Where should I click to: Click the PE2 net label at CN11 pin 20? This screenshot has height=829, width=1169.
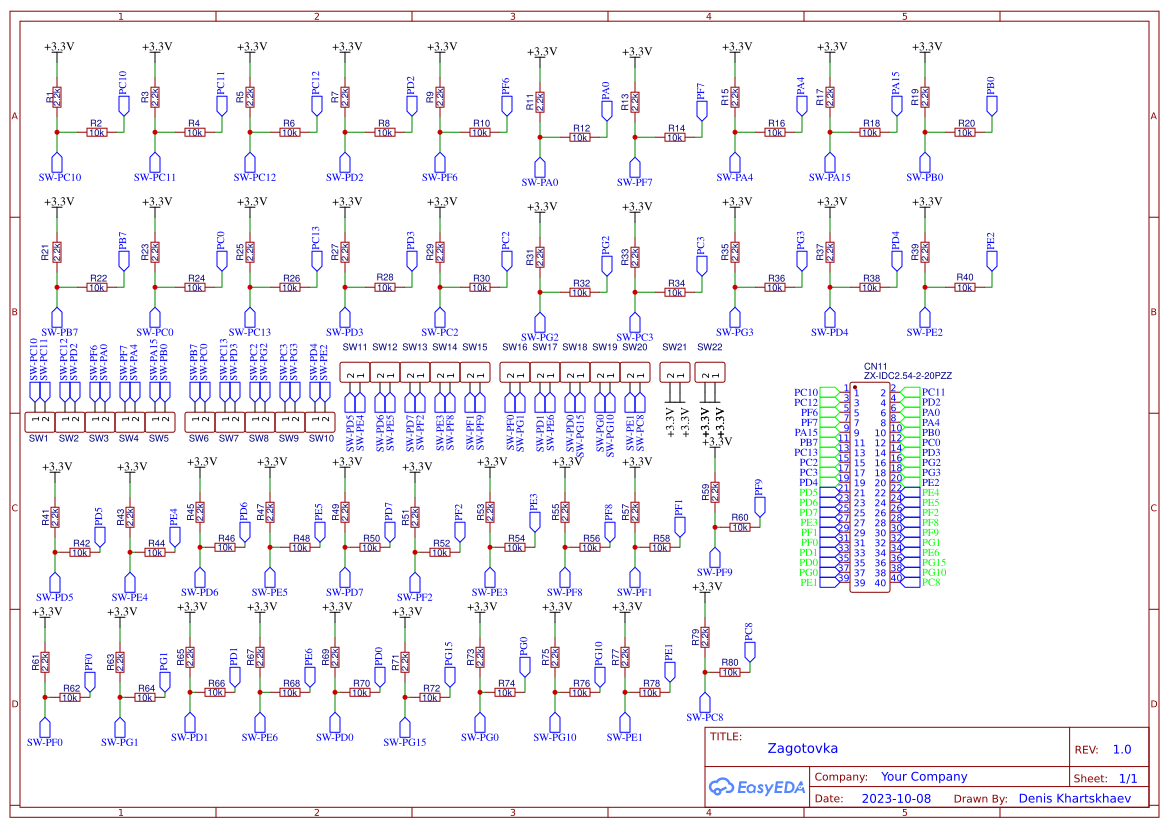point(931,482)
